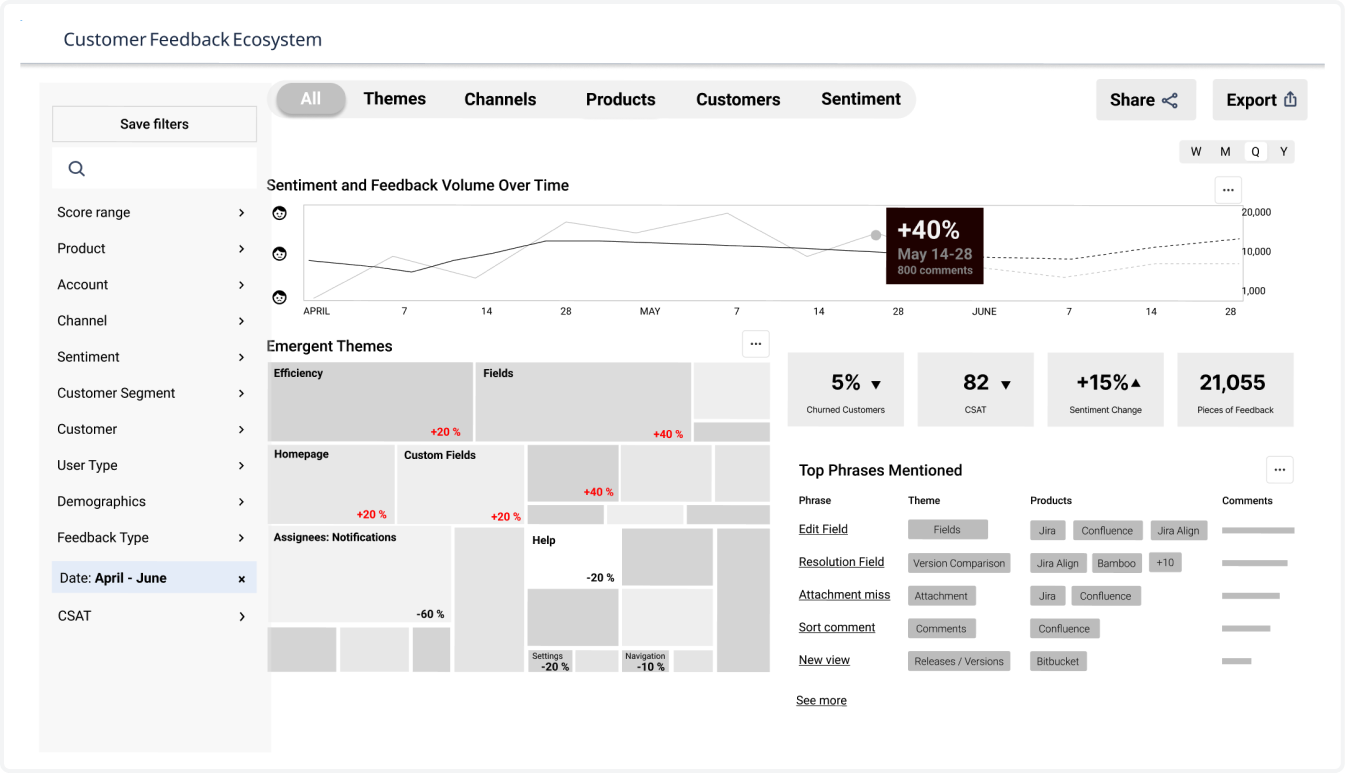The height and width of the screenshot is (774, 1345).
Task: Expand the Feedback Type filter
Action: click(x=241, y=538)
